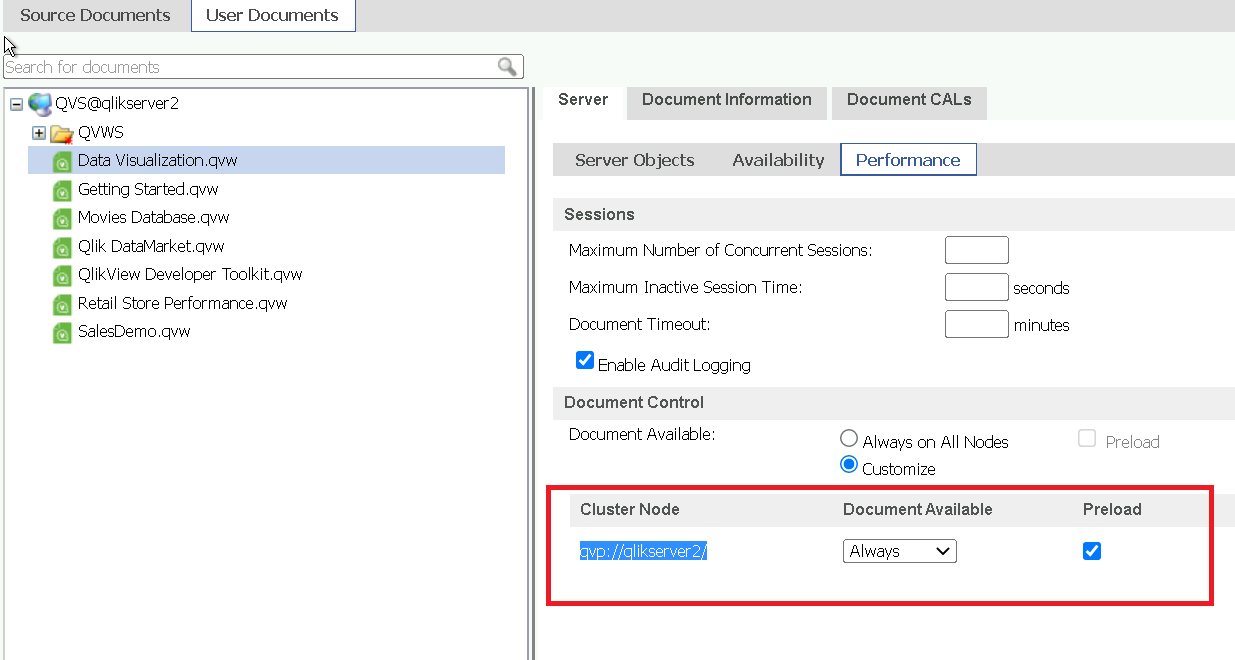Screen dimensions: 1235x660
Task: Uncheck Preload for the qlikserver2 cluster node
Action: [x=1092, y=551]
